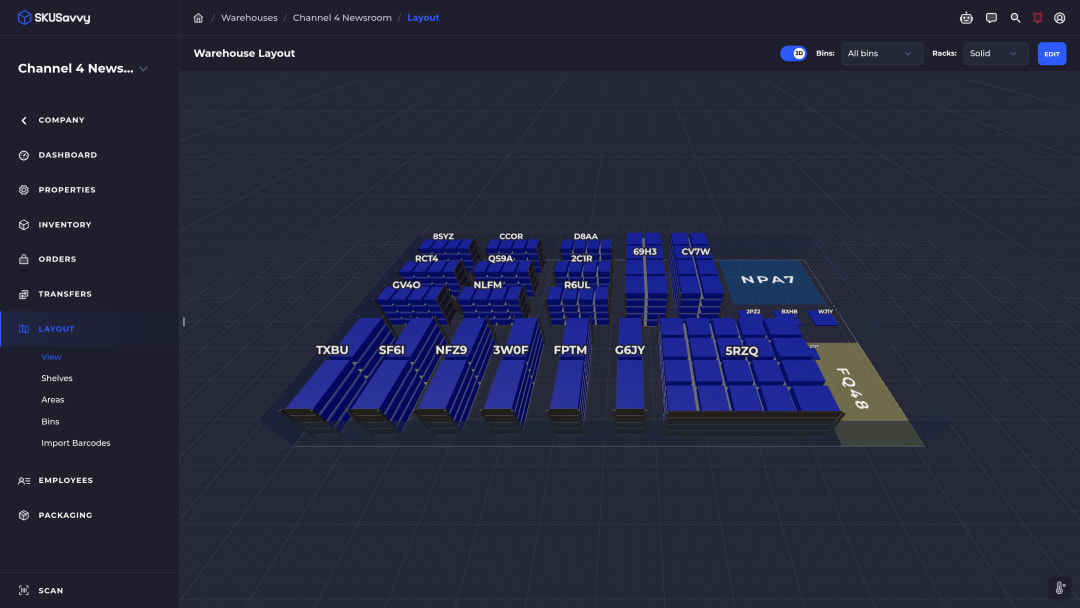This screenshot has width=1080, height=608.
Task: Select rack NLFM in the layout
Action: [x=492, y=303]
